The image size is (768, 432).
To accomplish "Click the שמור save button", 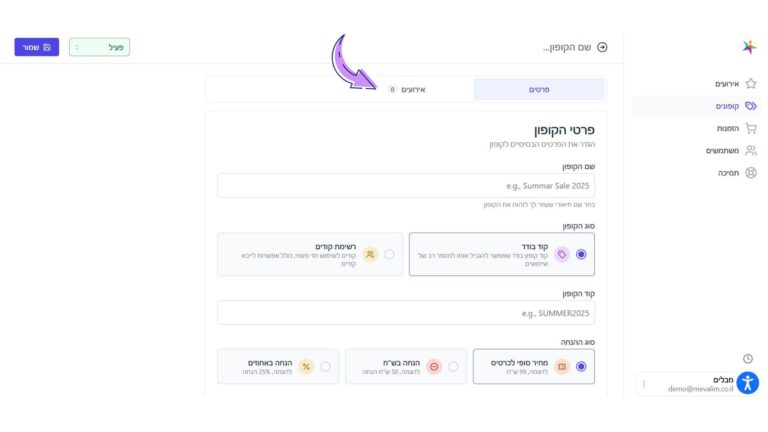I will pos(37,47).
